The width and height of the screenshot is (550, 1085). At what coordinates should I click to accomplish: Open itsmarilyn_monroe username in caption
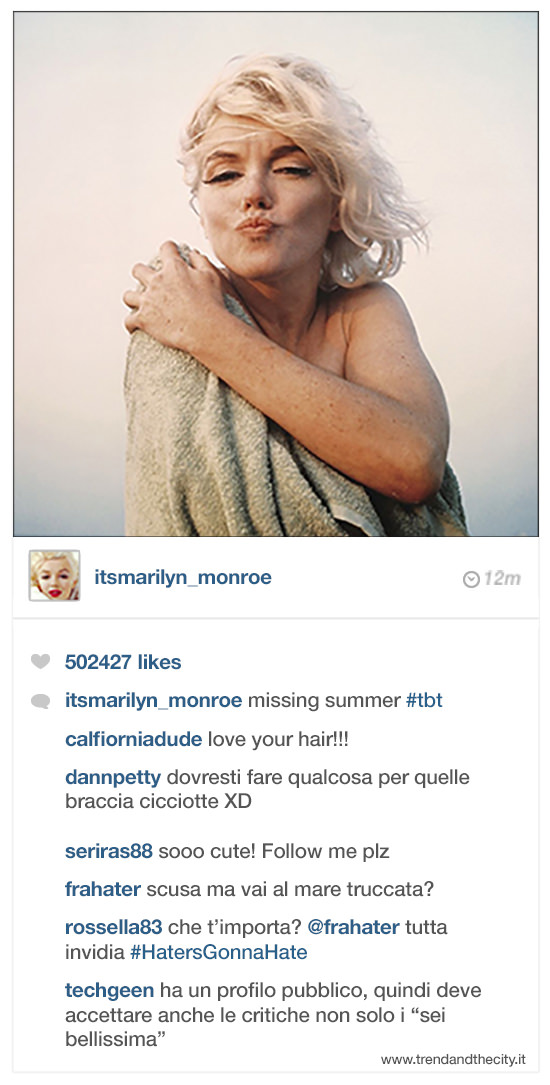[x=154, y=701]
